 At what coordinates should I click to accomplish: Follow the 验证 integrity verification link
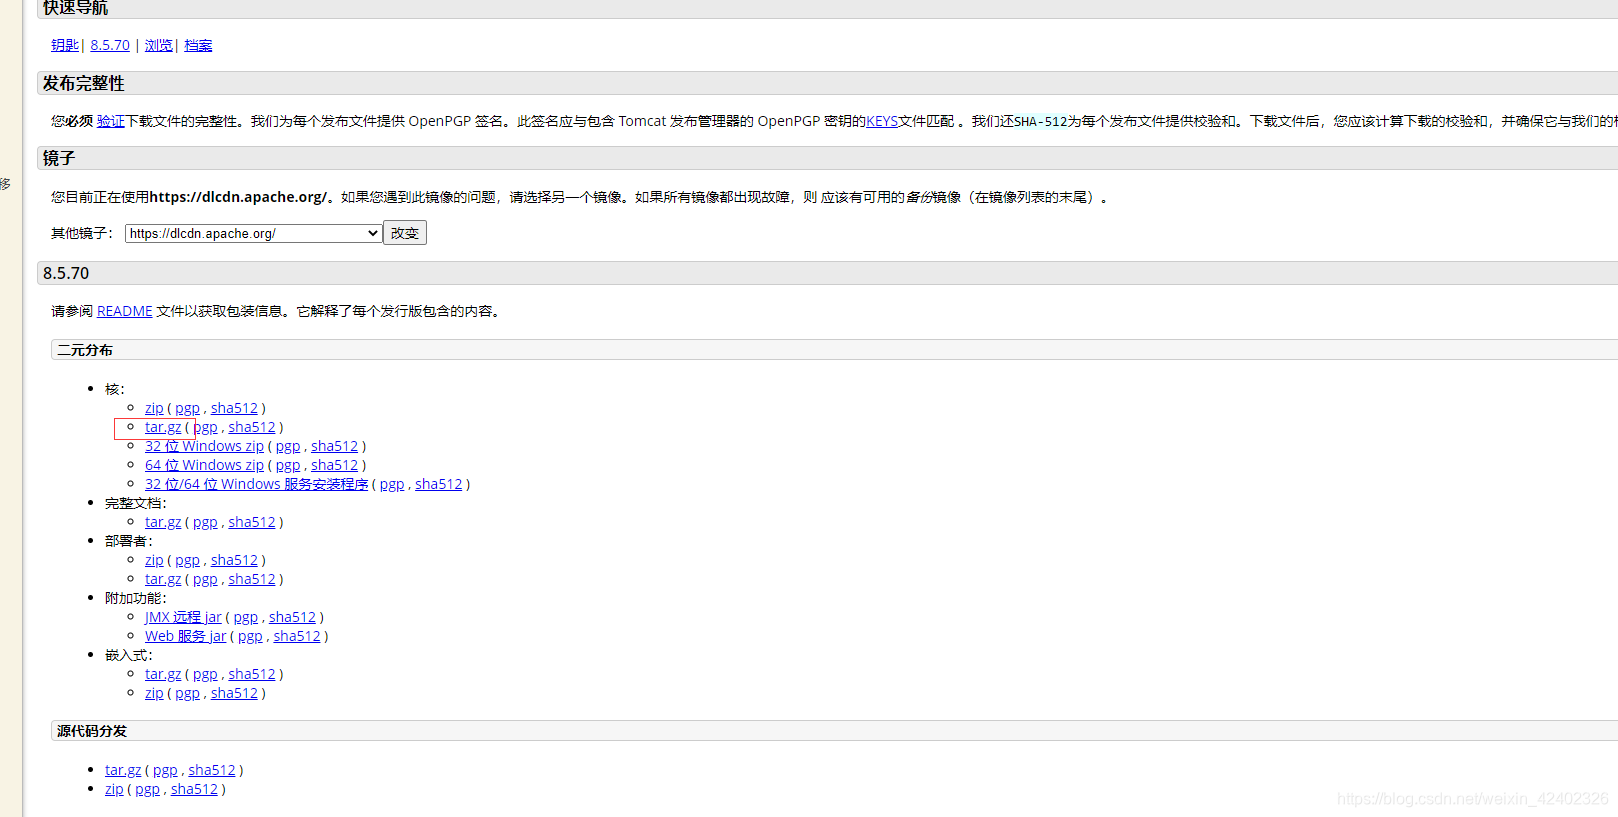[x=111, y=121]
